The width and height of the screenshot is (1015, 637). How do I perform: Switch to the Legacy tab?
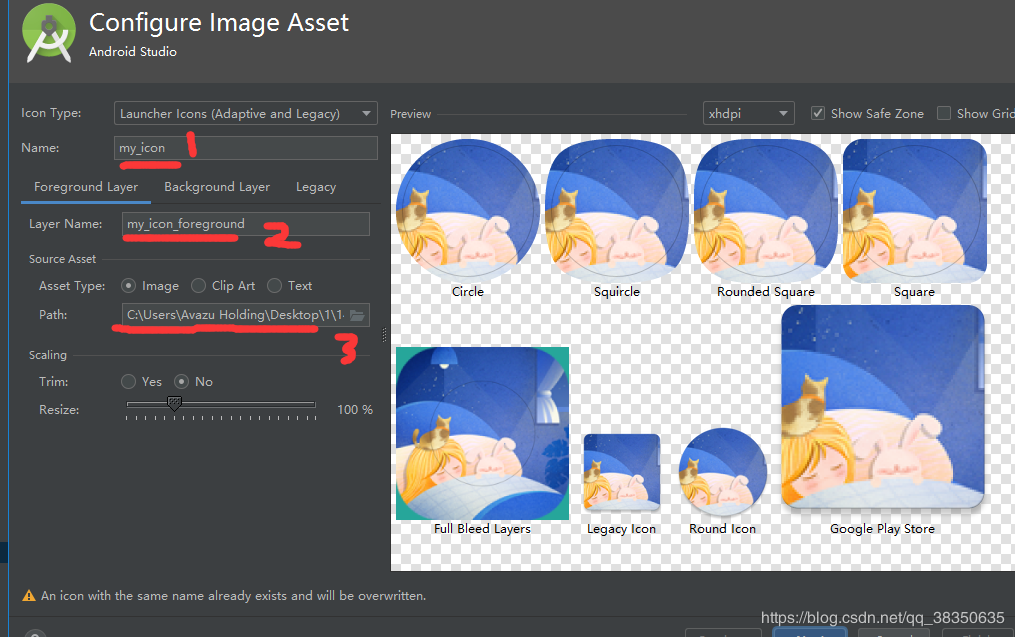(x=316, y=187)
